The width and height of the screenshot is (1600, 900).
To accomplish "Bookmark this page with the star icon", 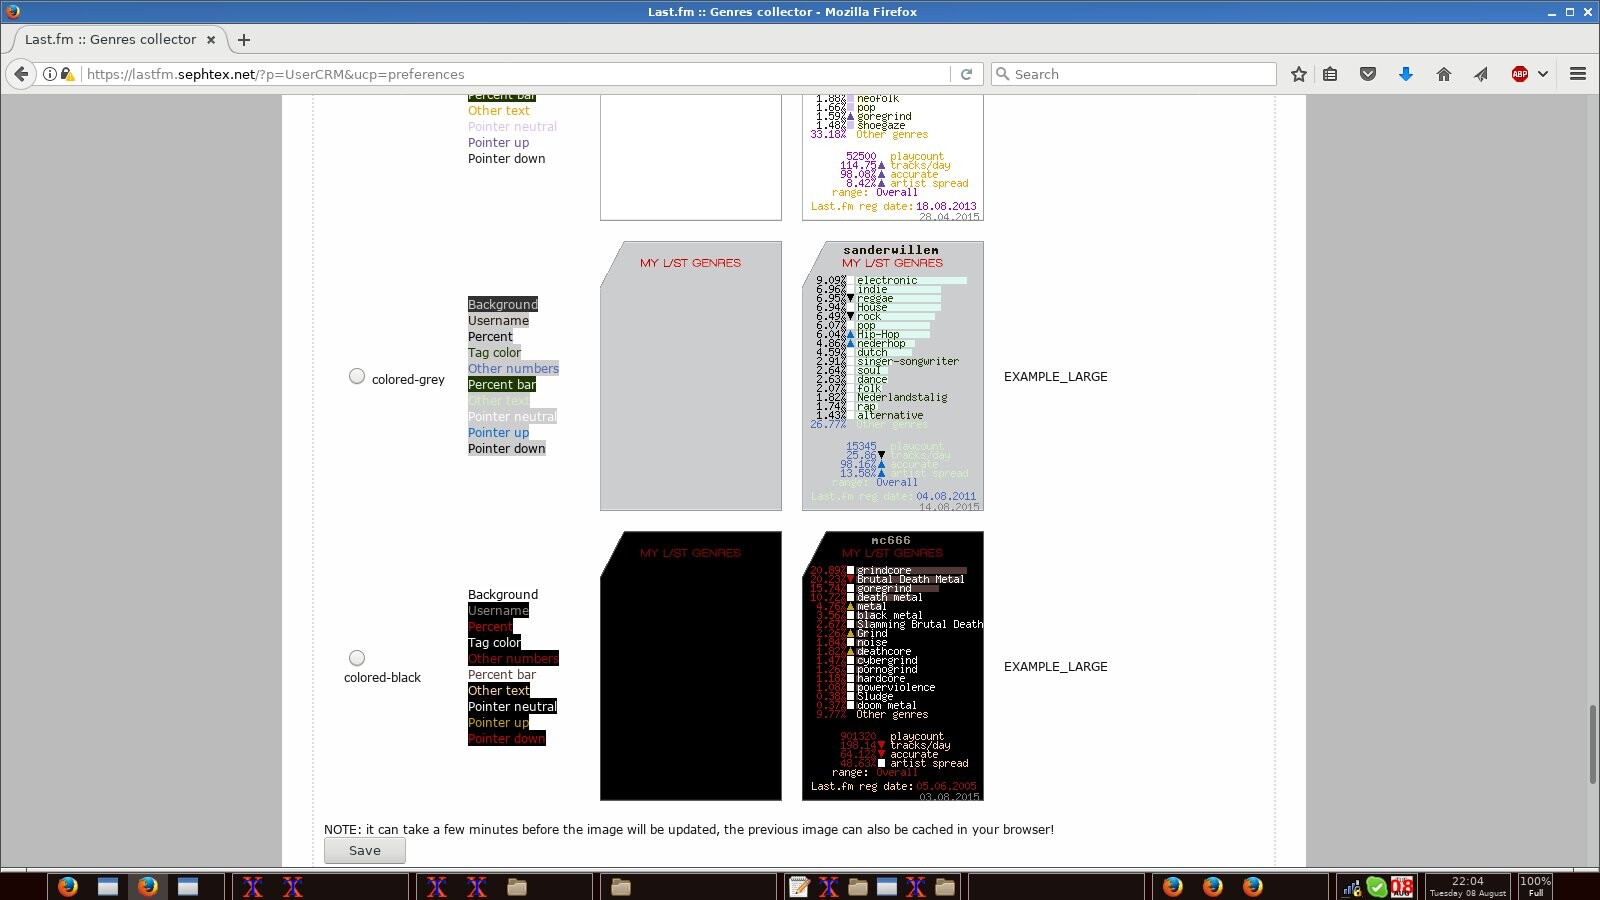I will click(1298, 74).
